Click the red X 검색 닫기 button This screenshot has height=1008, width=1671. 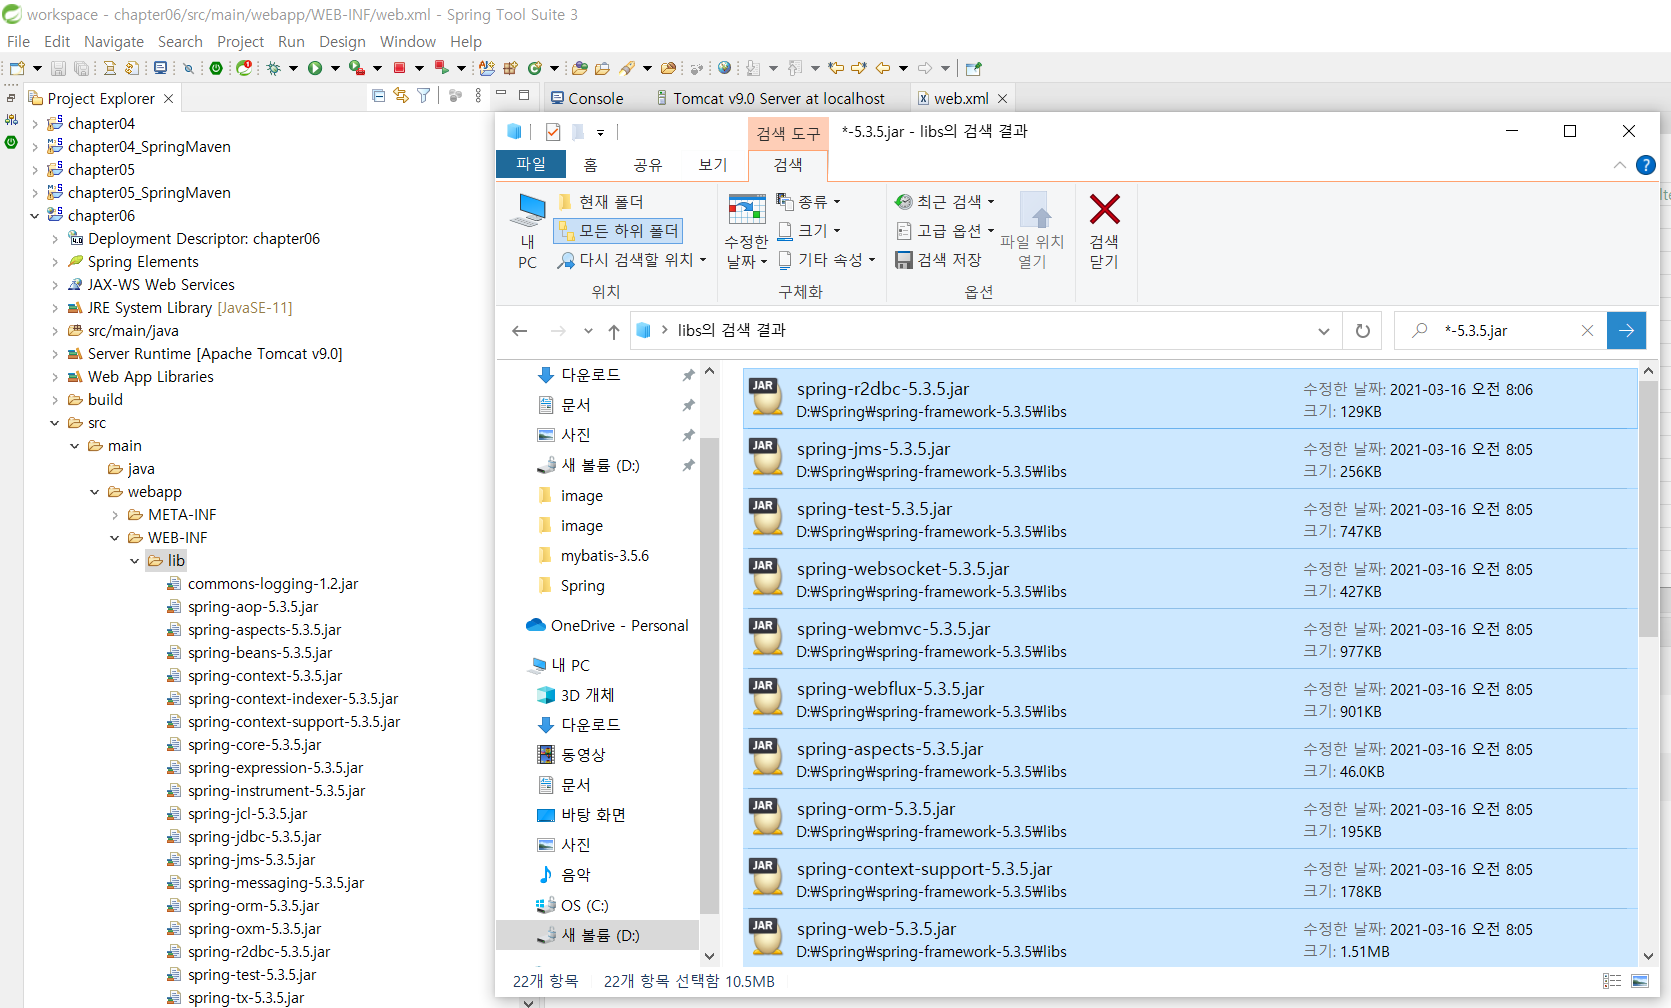pos(1104,232)
